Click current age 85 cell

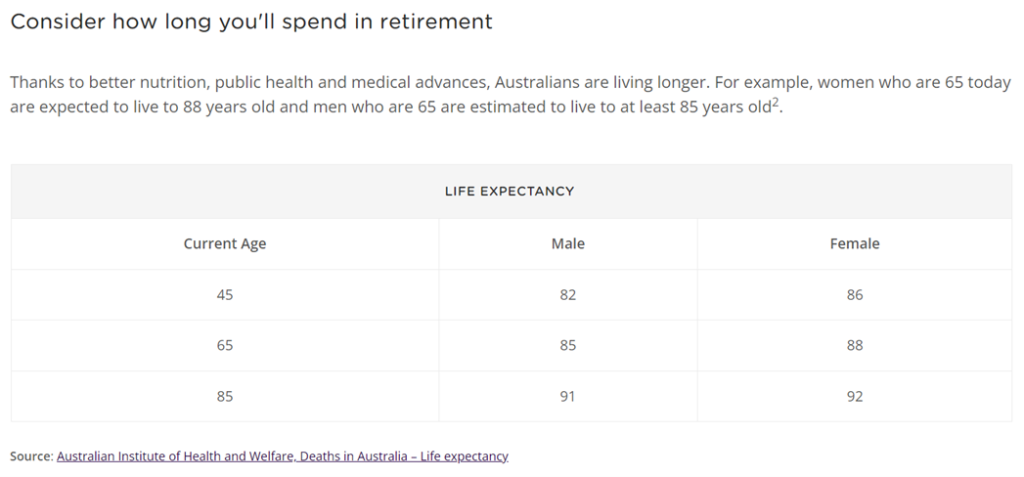tap(225, 396)
